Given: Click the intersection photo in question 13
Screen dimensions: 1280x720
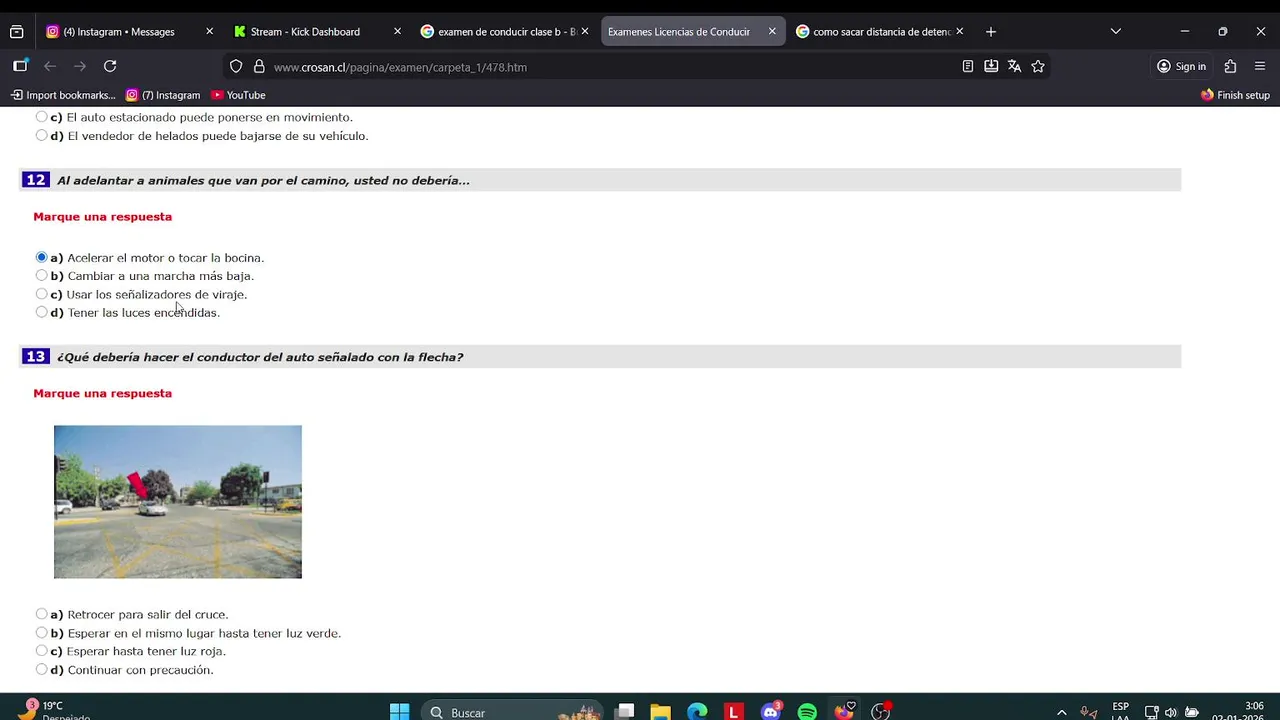Looking at the screenshot, I should point(178,502).
